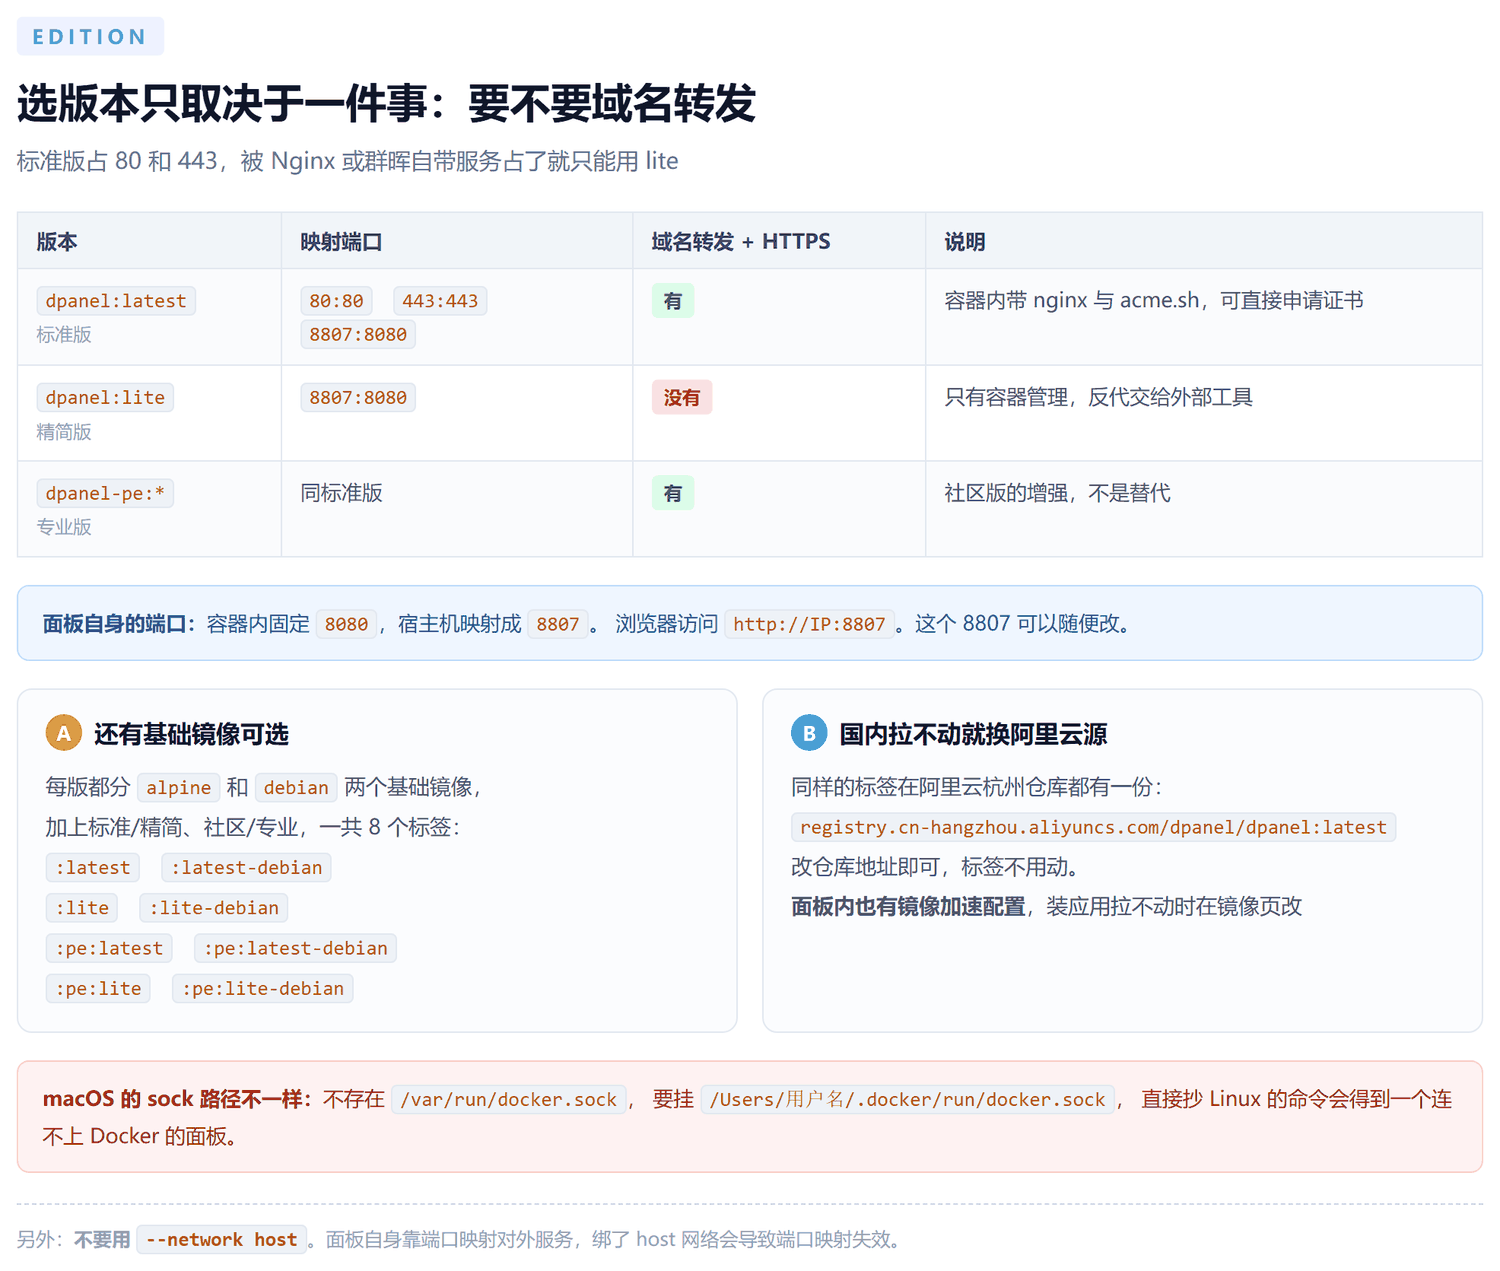Click the /var/run/docker.sock path
The image size is (1500, 1271).
point(509,1099)
